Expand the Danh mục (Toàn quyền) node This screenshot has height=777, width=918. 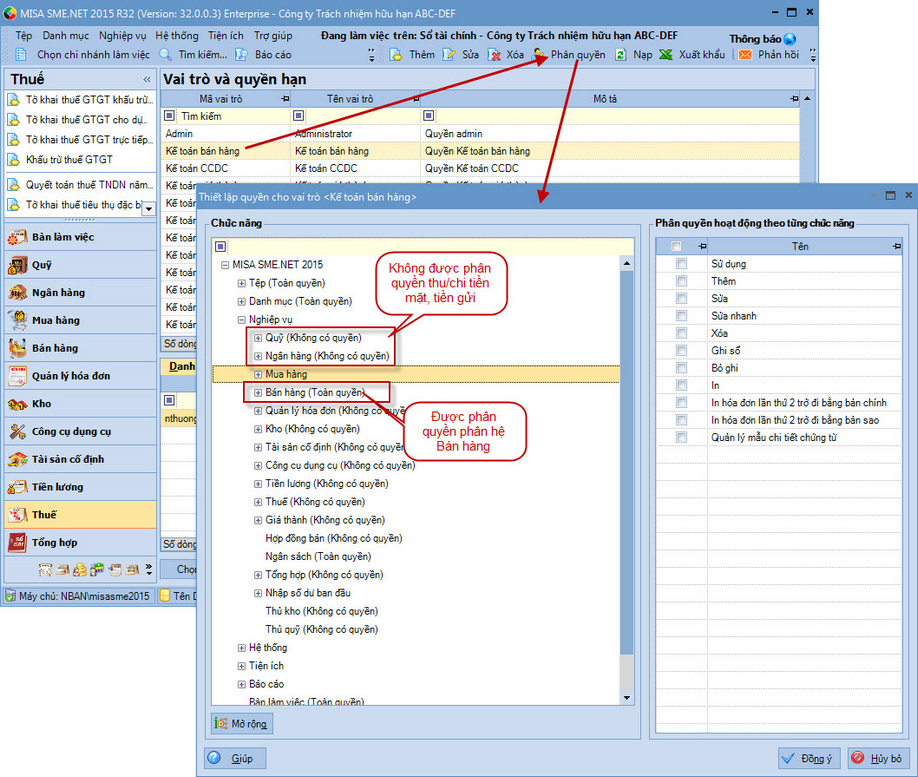[x=241, y=302]
